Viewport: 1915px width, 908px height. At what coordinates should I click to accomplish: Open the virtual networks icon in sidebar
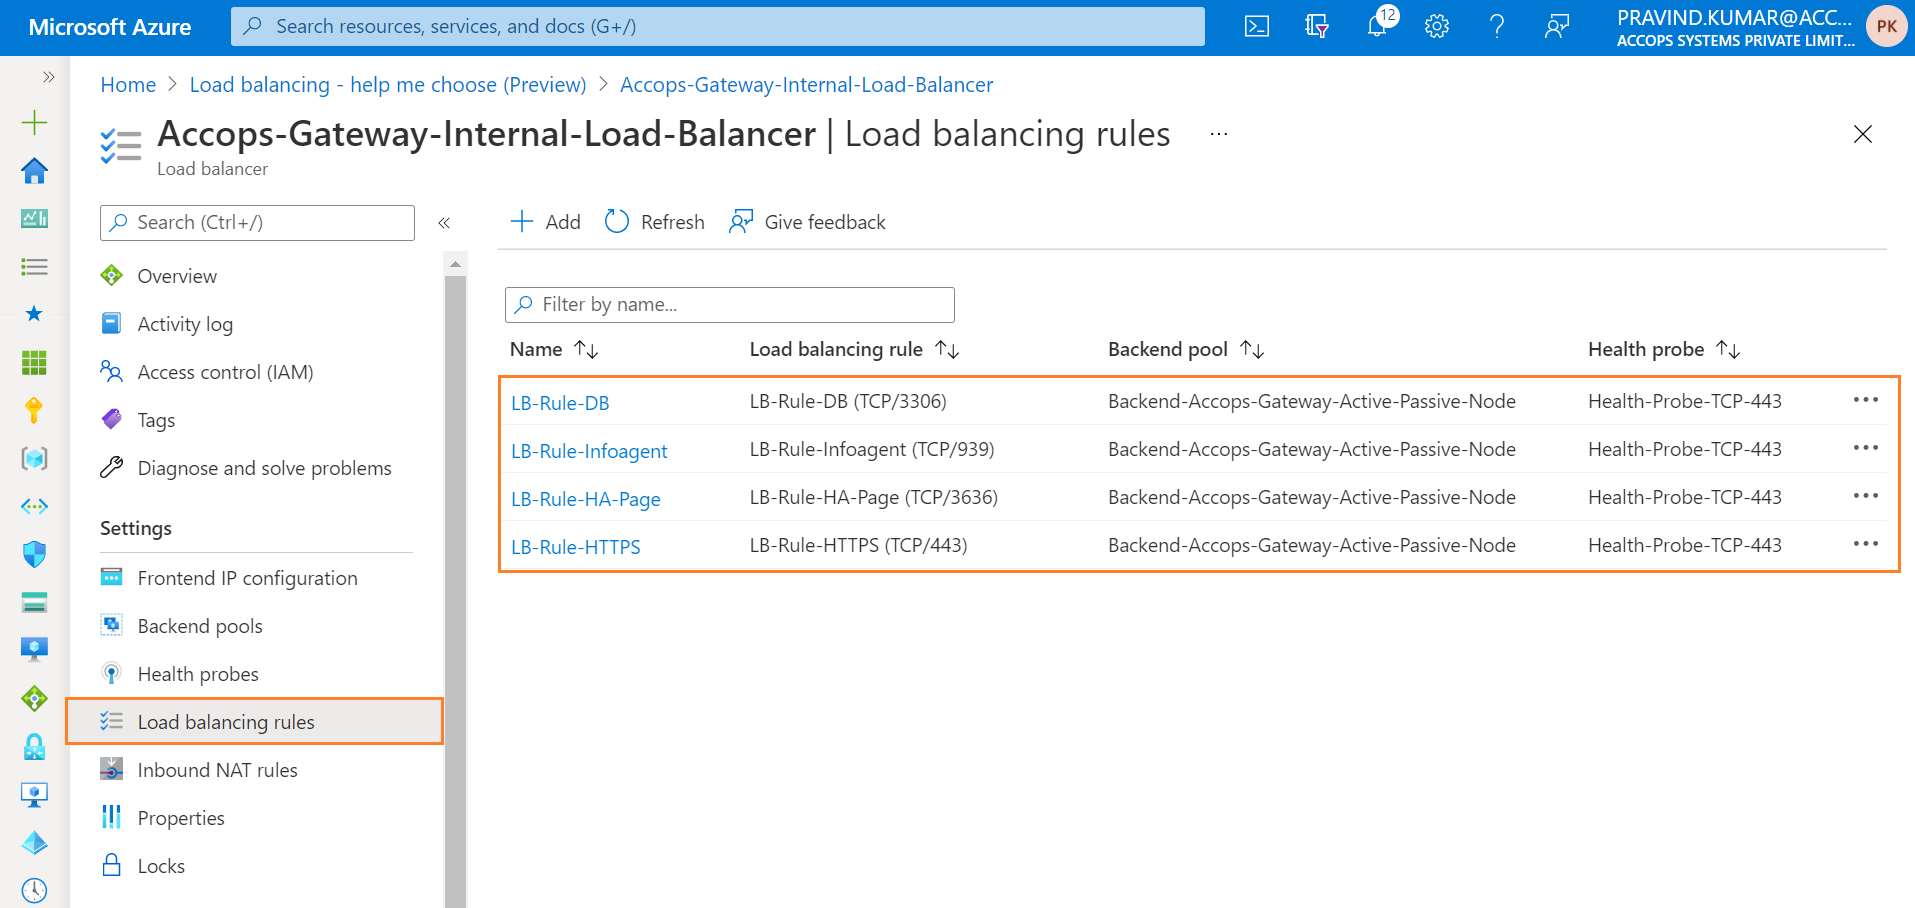tap(35, 506)
